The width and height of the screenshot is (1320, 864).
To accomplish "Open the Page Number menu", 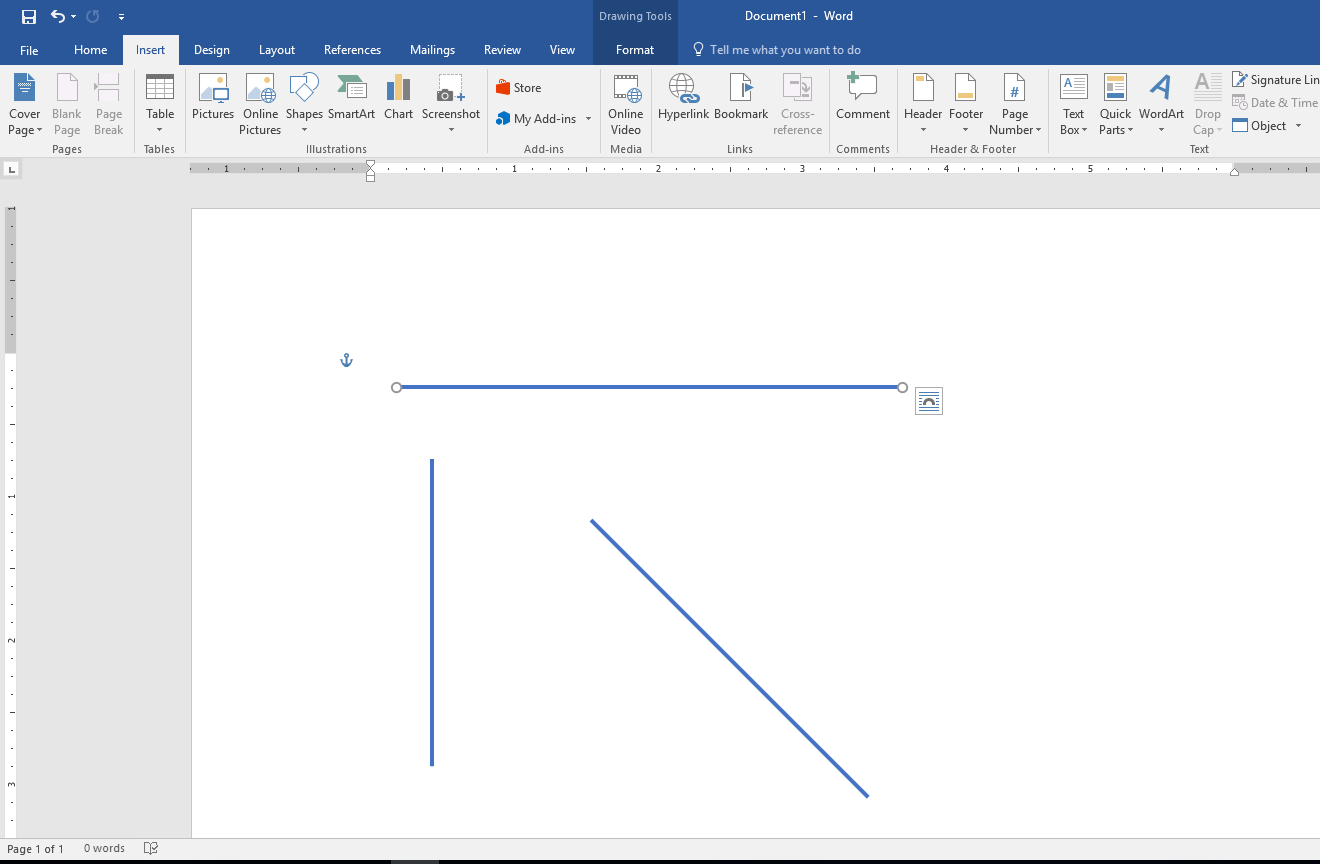I will click(x=1015, y=105).
